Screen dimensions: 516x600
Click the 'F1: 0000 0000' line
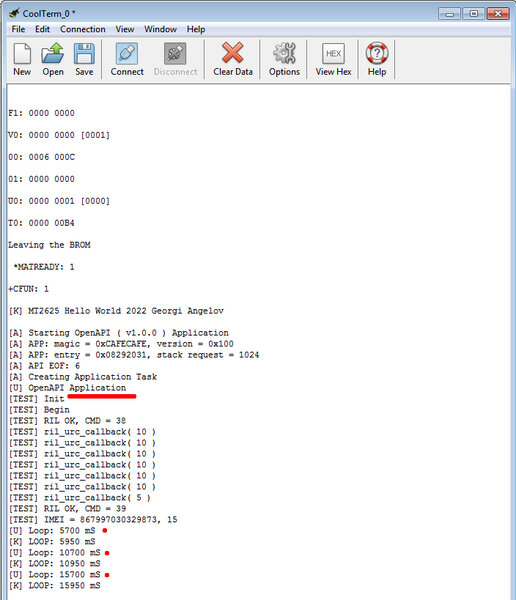click(41, 113)
